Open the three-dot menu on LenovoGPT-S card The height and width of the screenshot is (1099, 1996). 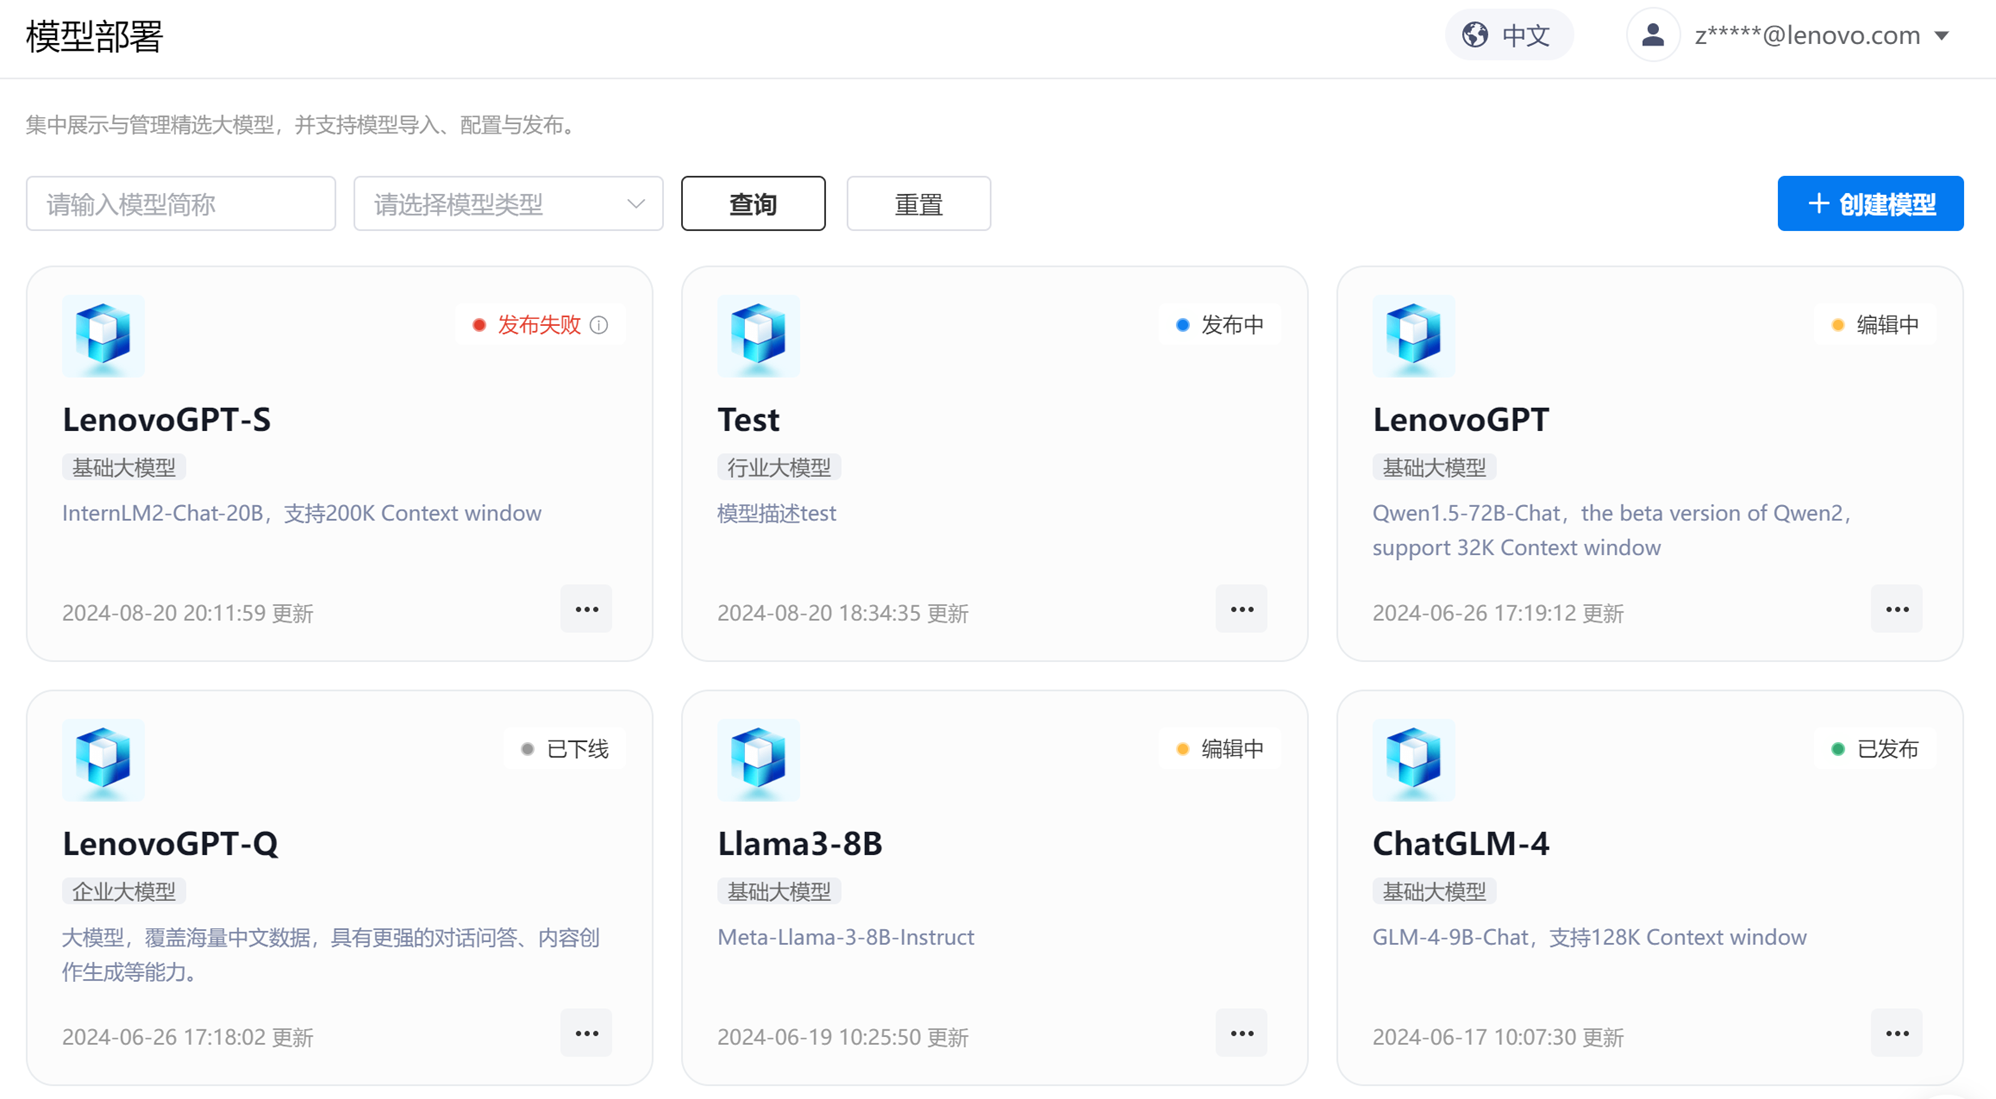(x=586, y=609)
